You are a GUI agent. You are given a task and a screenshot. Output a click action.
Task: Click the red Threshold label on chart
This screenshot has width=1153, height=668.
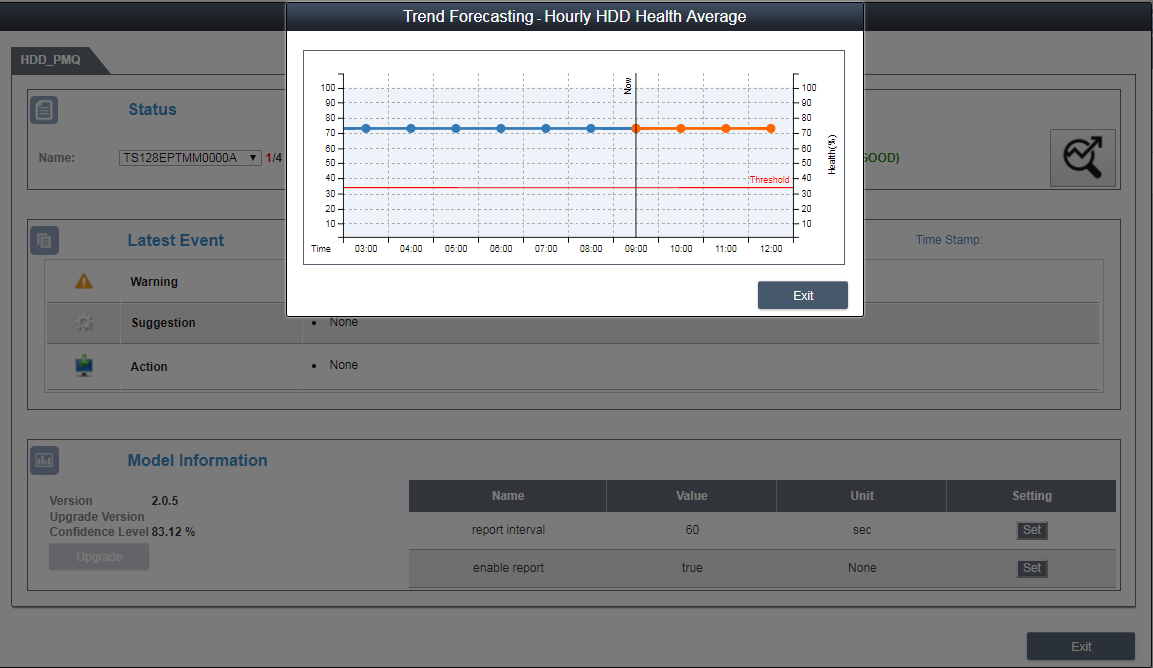click(x=769, y=180)
